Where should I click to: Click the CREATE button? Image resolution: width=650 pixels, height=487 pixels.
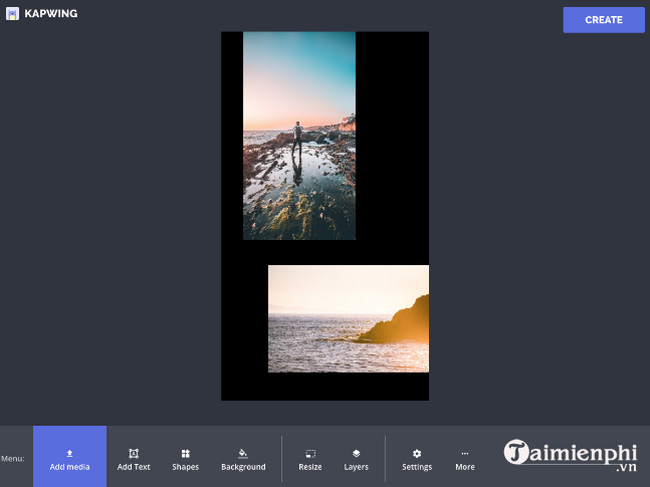coord(604,20)
